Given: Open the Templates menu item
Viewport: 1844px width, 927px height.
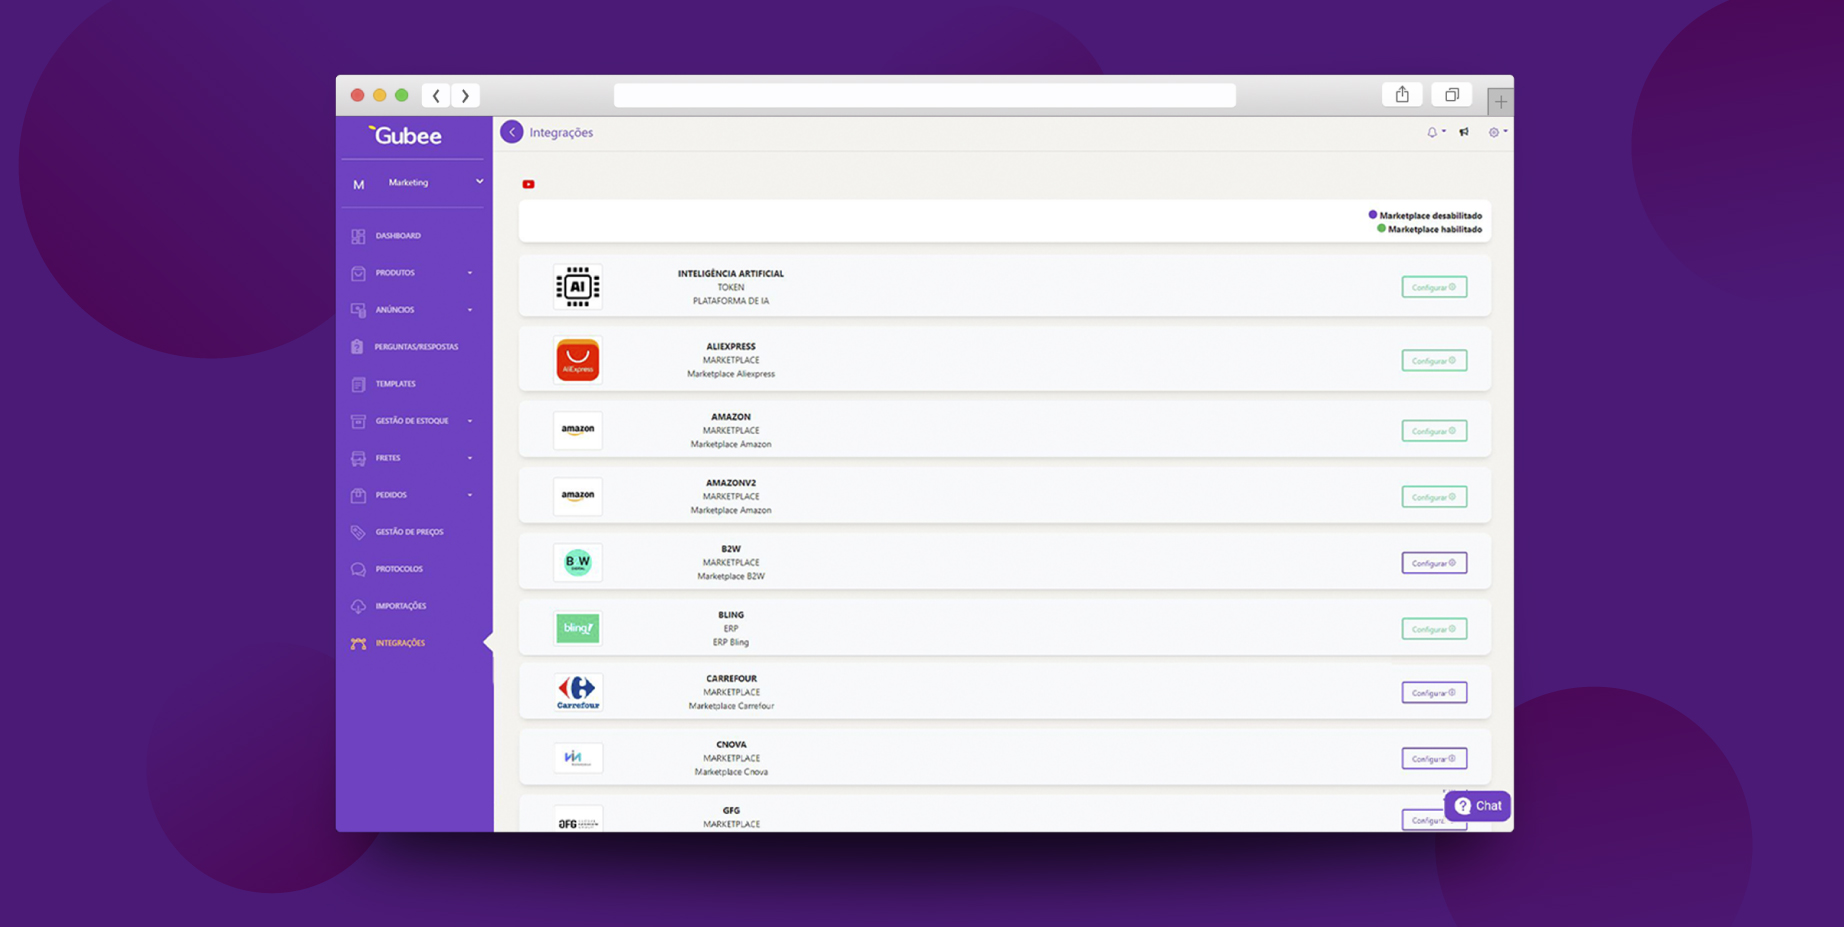Looking at the screenshot, I should [x=396, y=384].
